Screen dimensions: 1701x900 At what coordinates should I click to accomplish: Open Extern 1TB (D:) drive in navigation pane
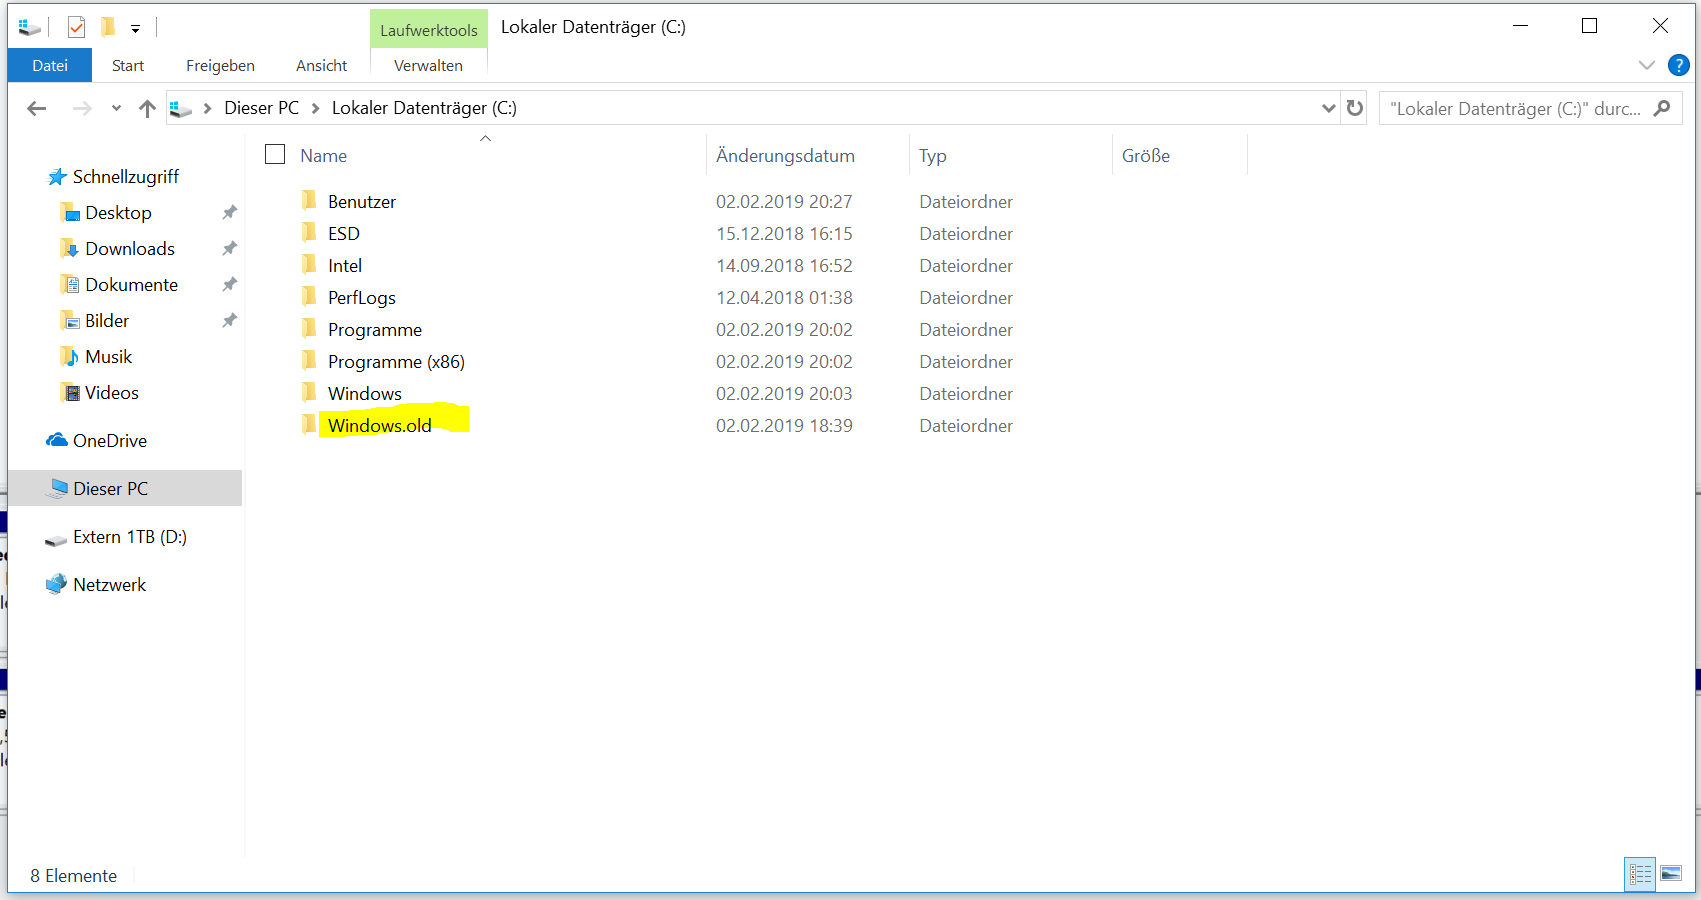point(130,537)
